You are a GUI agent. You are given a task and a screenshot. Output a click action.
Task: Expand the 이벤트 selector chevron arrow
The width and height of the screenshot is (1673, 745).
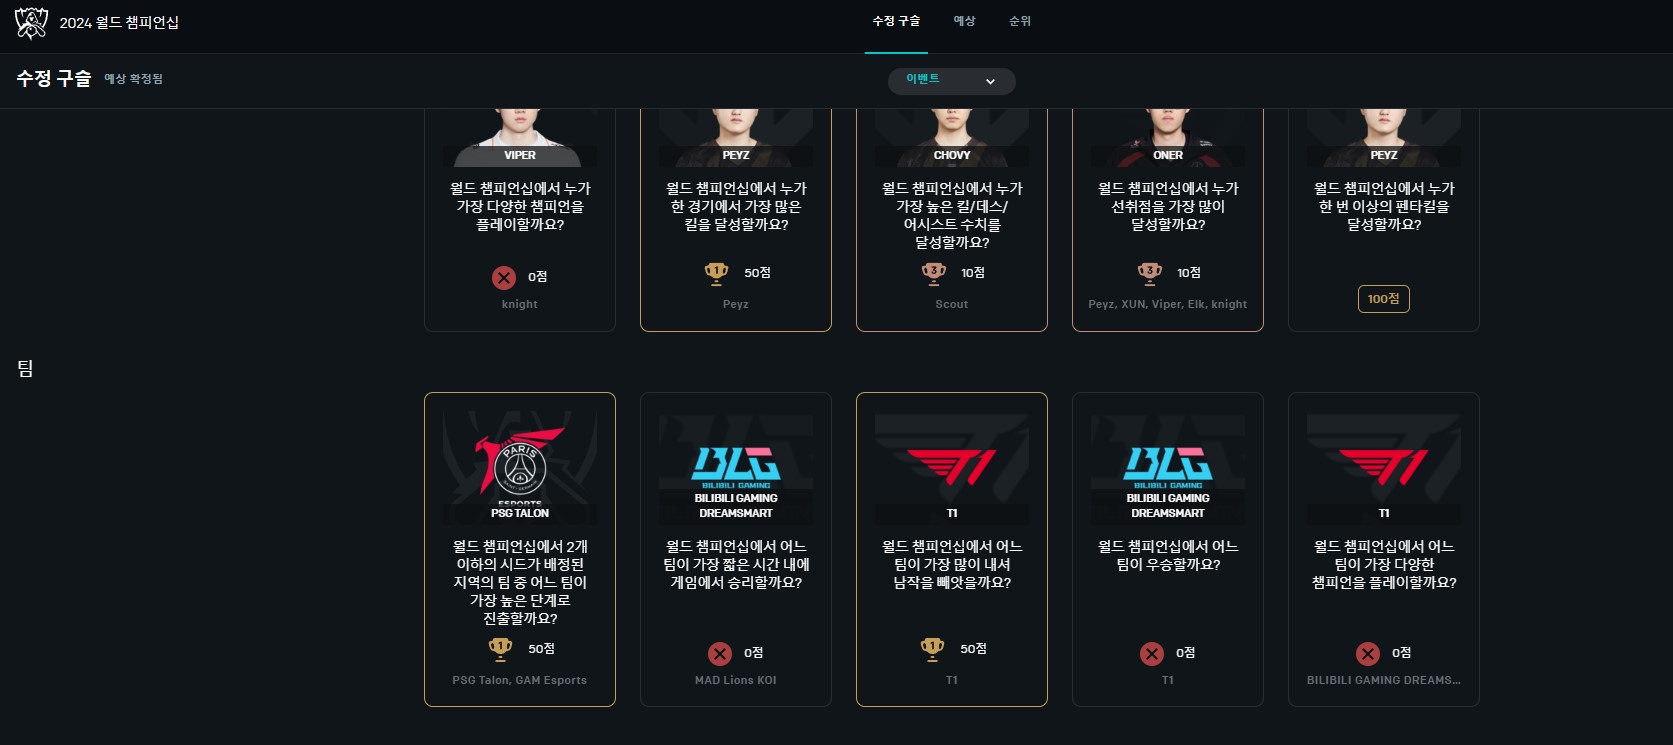click(990, 82)
